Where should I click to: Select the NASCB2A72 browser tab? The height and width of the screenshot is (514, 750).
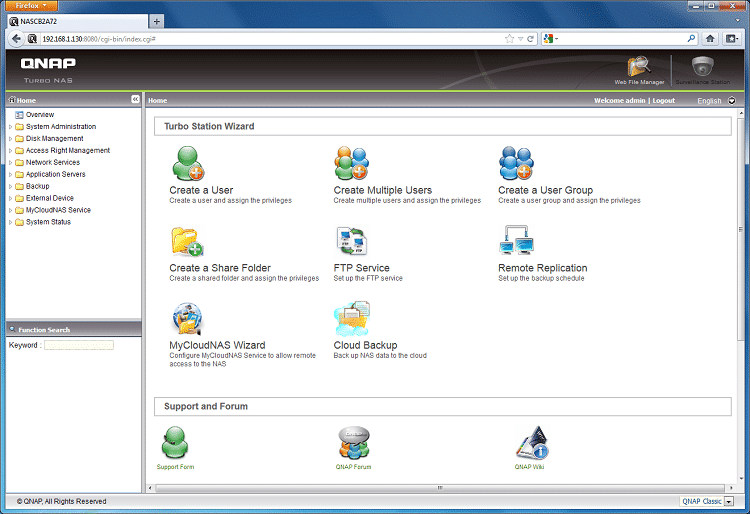[77, 21]
